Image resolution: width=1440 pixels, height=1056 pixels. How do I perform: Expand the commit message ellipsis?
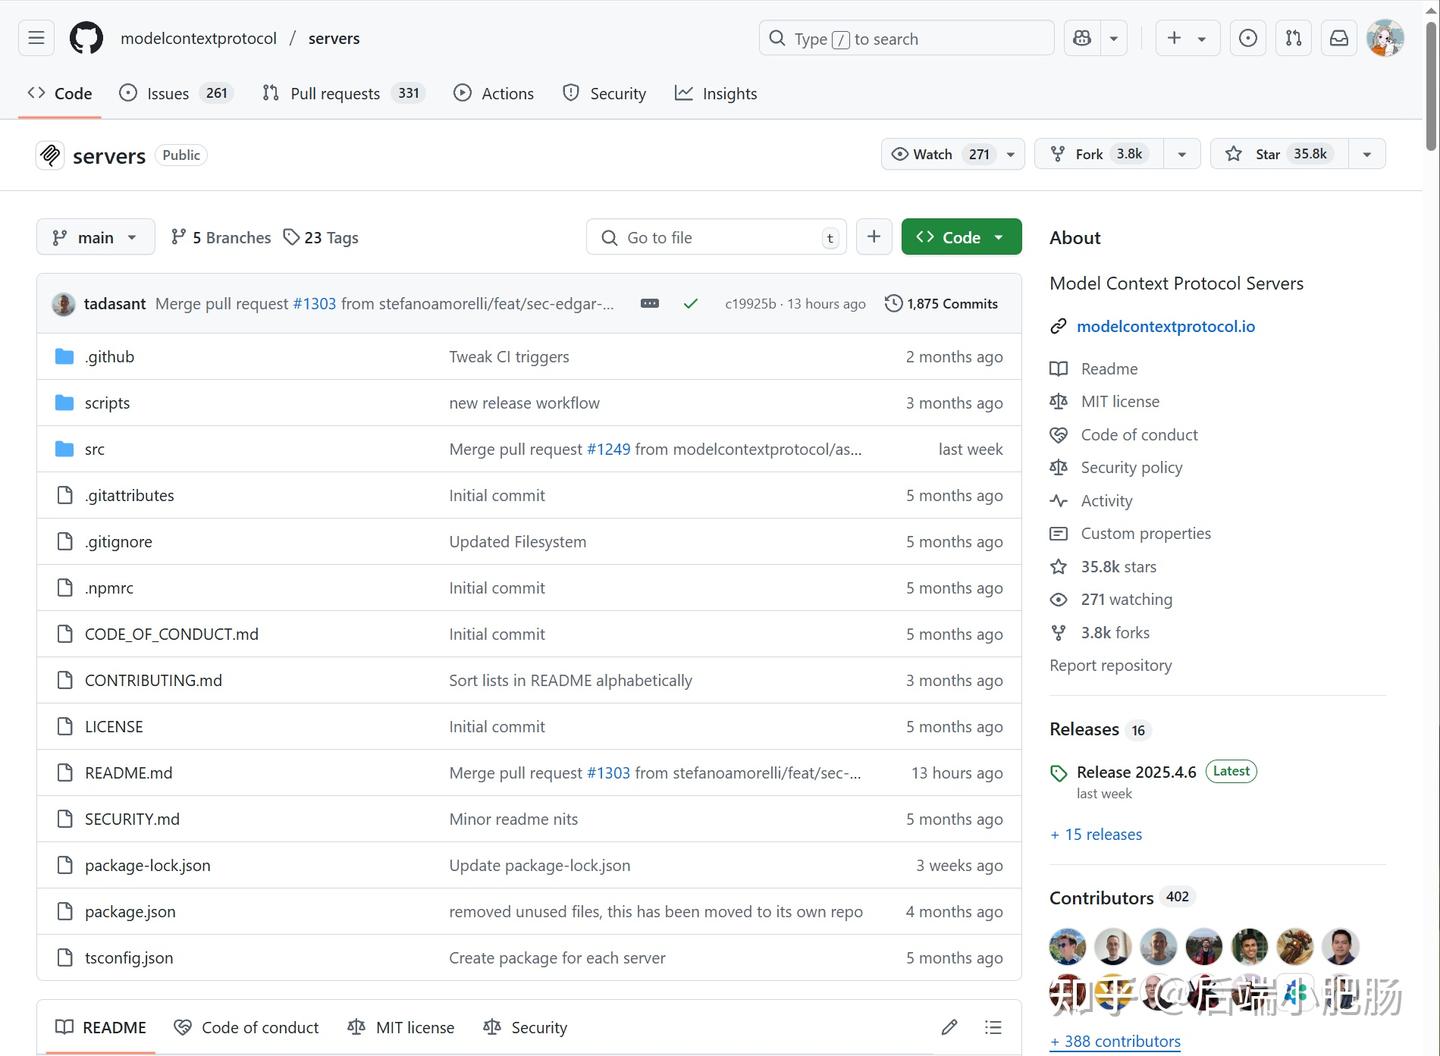pyautogui.click(x=650, y=303)
